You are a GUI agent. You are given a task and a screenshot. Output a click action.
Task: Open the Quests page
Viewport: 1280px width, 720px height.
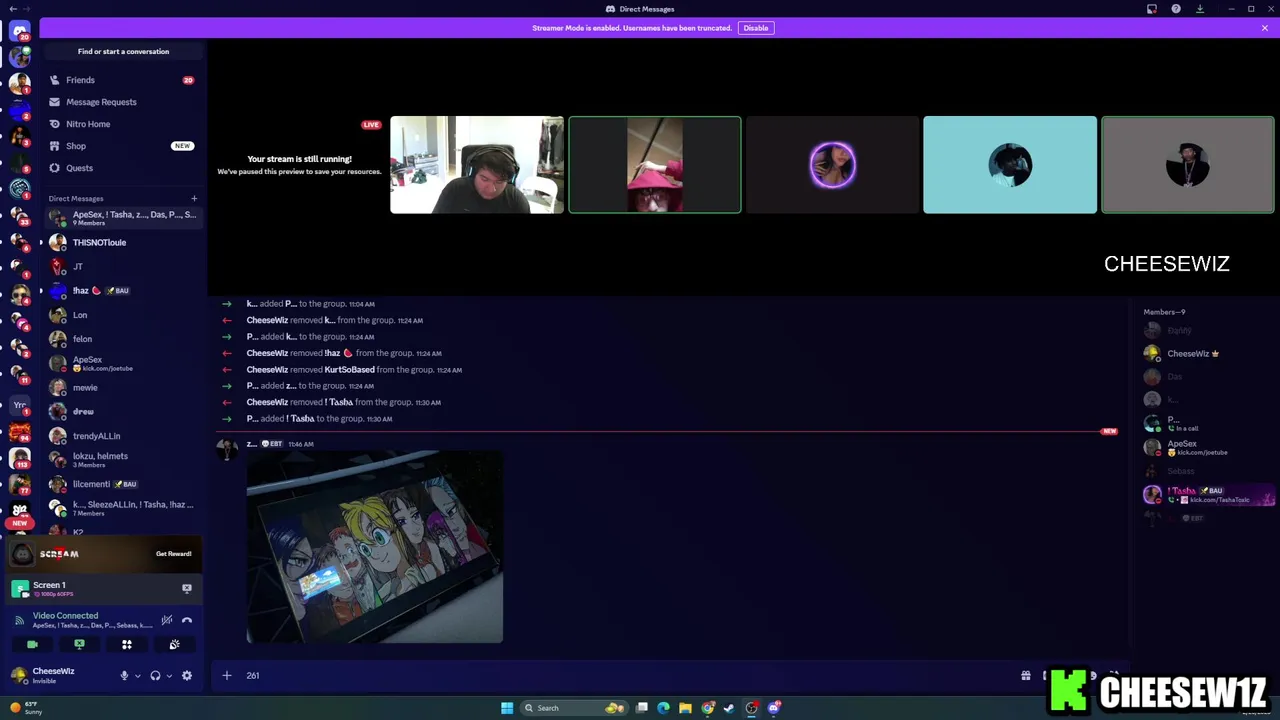pyautogui.click(x=123, y=168)
